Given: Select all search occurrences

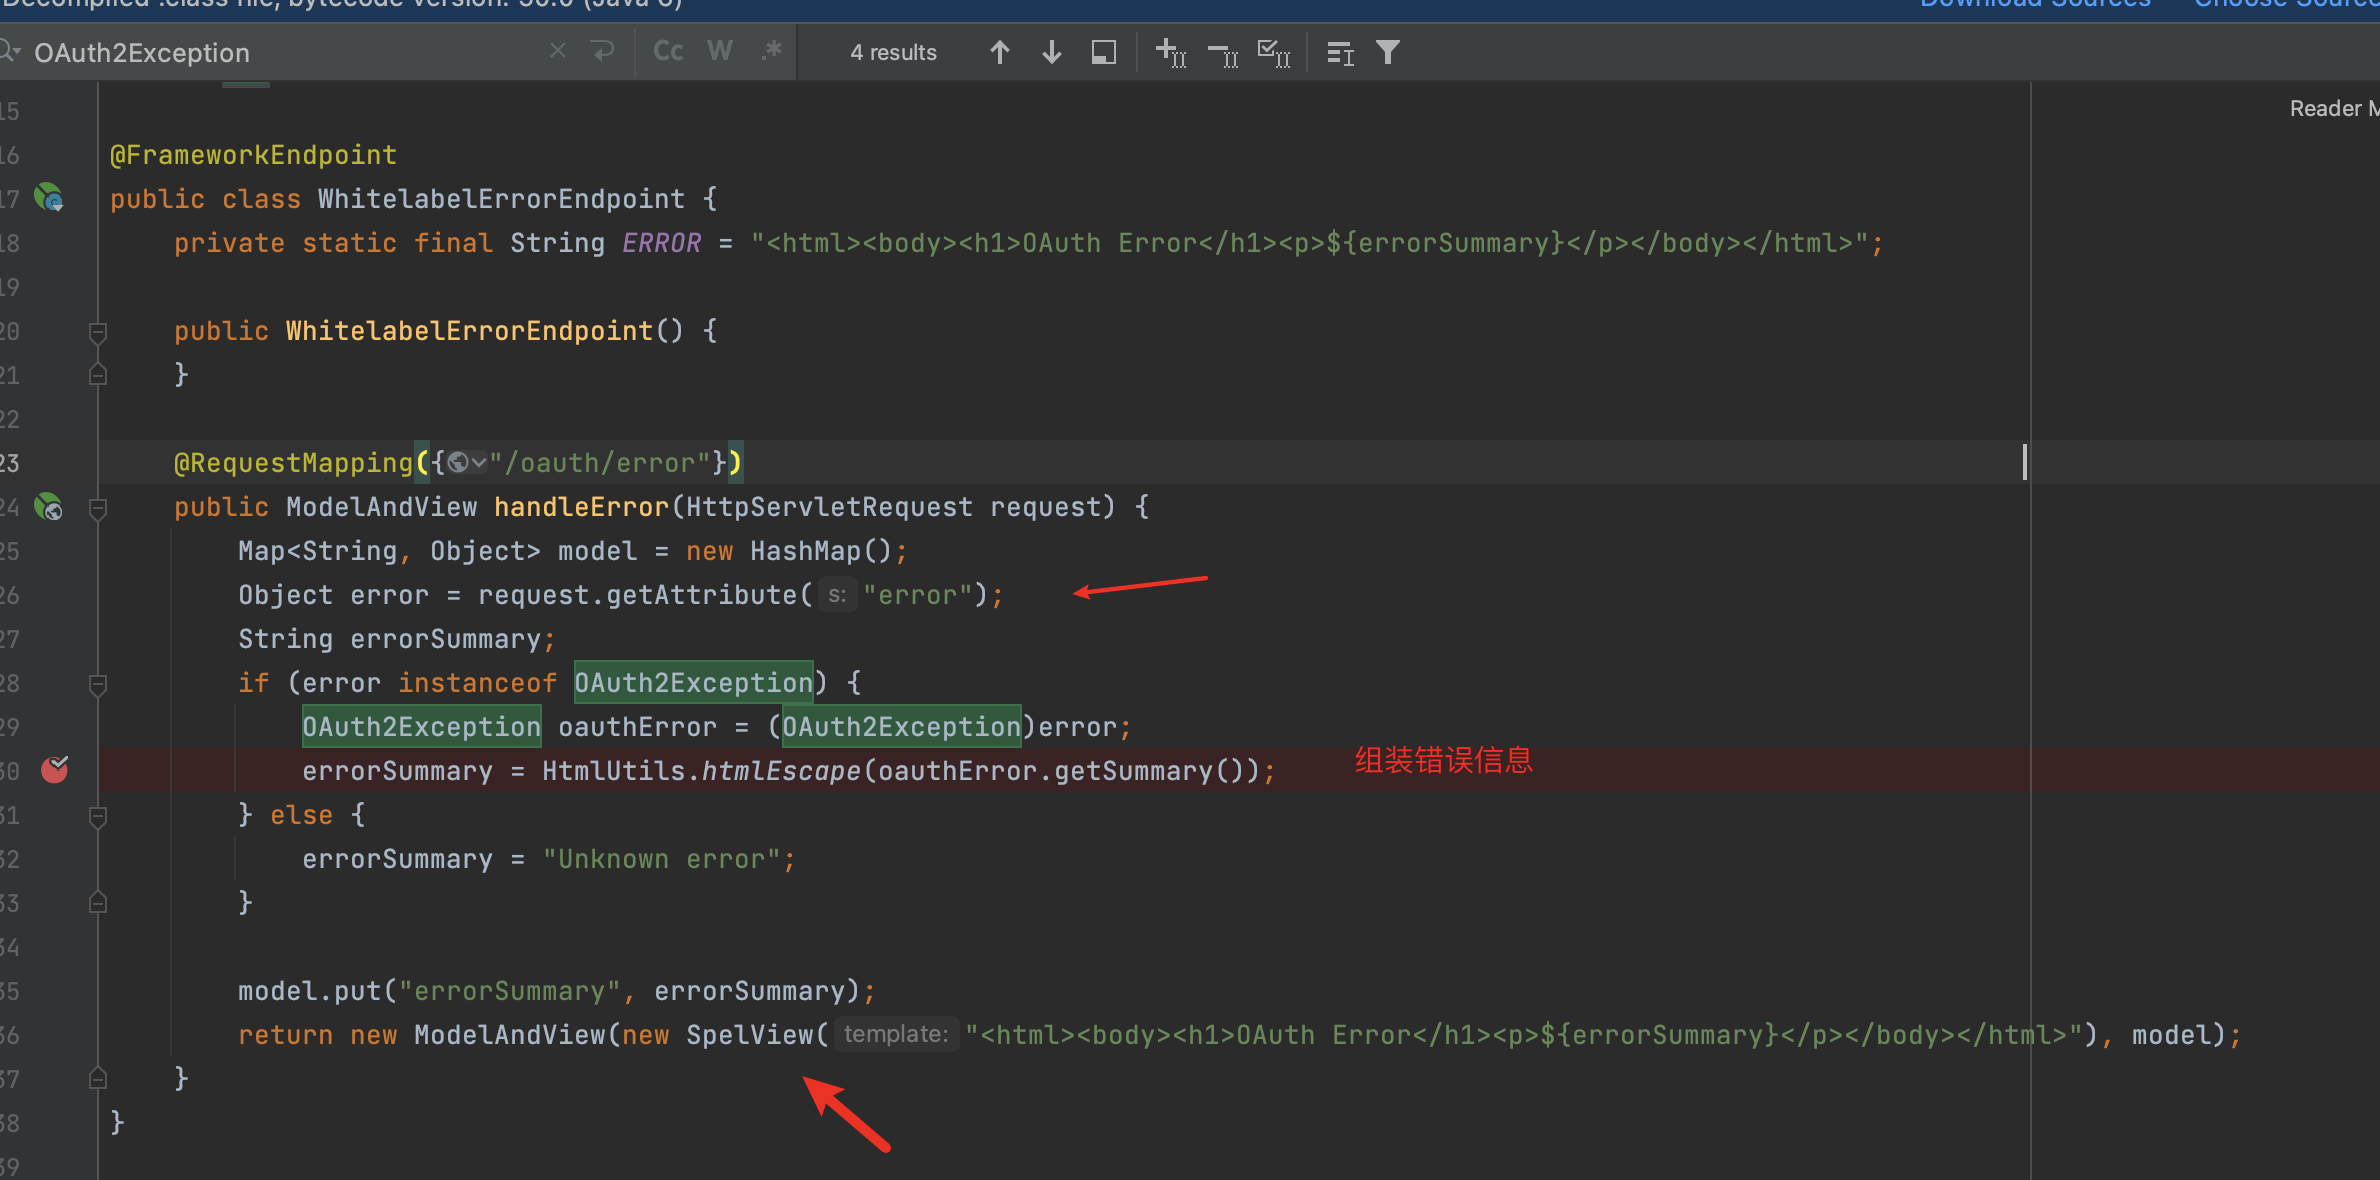Looking at the screenshot, I should 1274,52.
